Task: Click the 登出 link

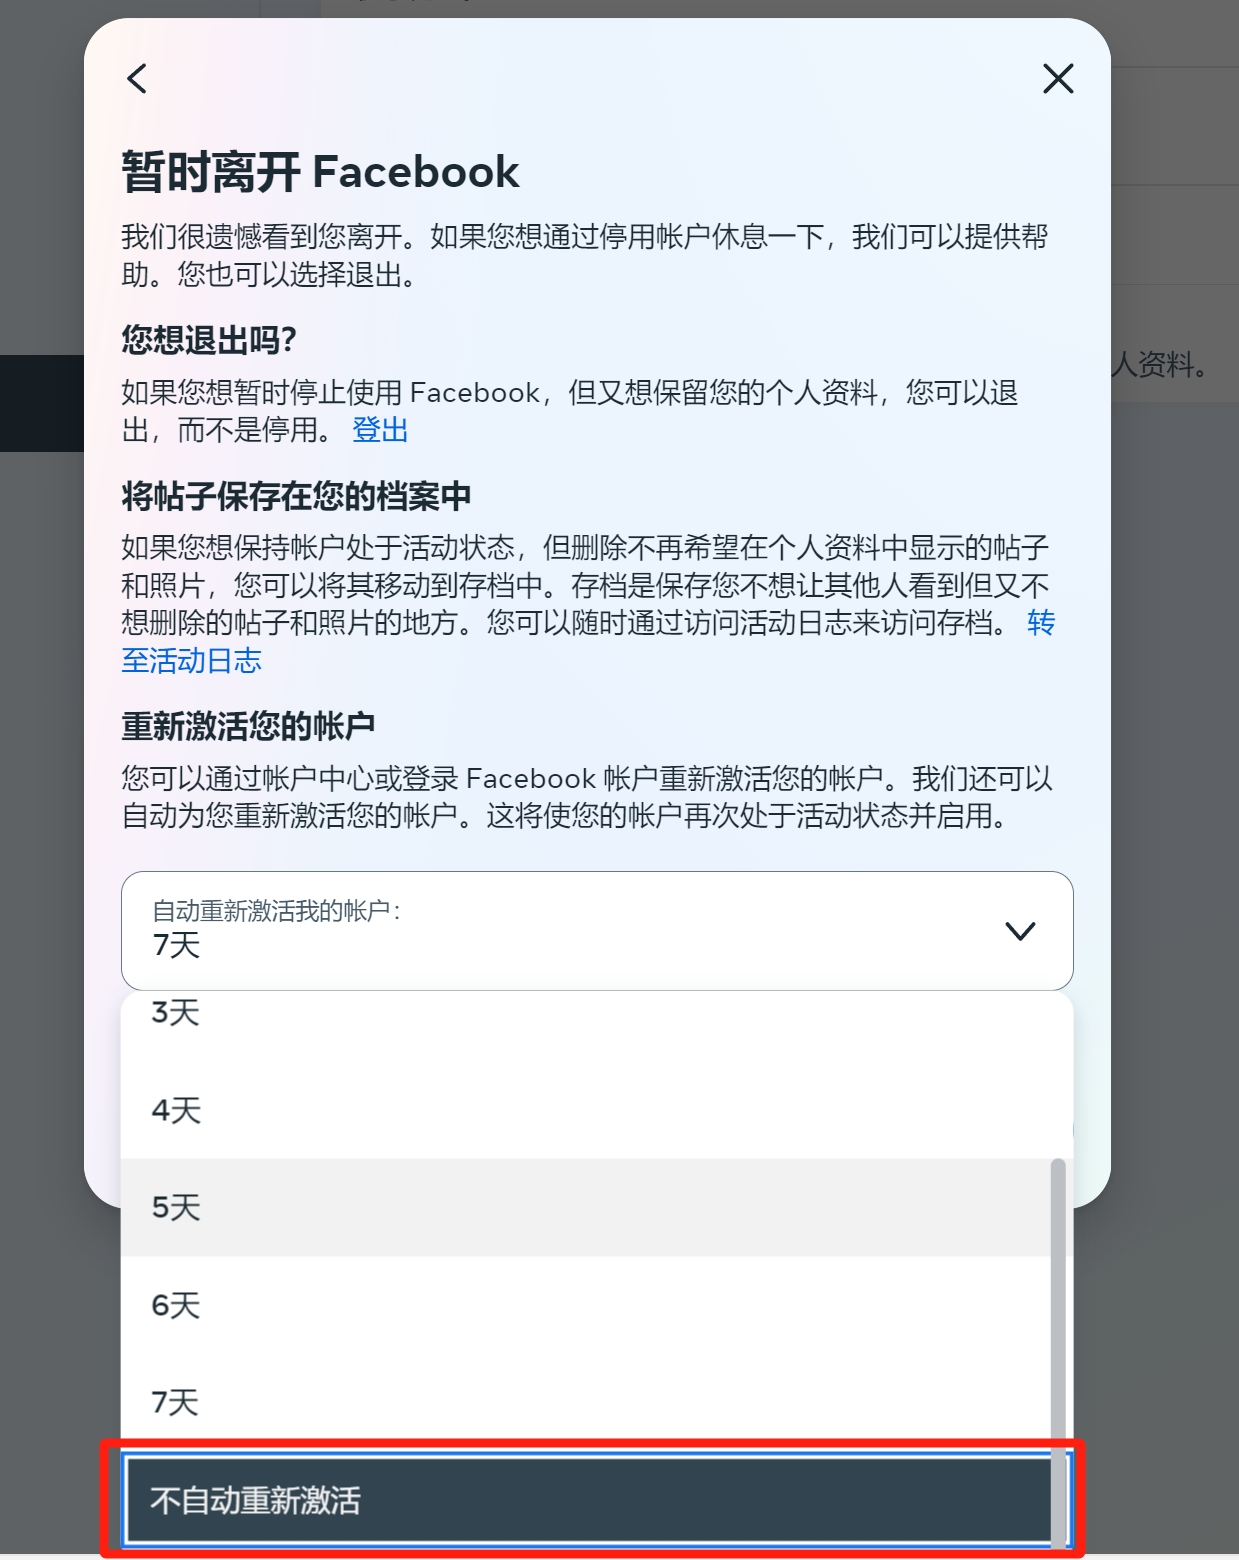Action: (380, 430)
